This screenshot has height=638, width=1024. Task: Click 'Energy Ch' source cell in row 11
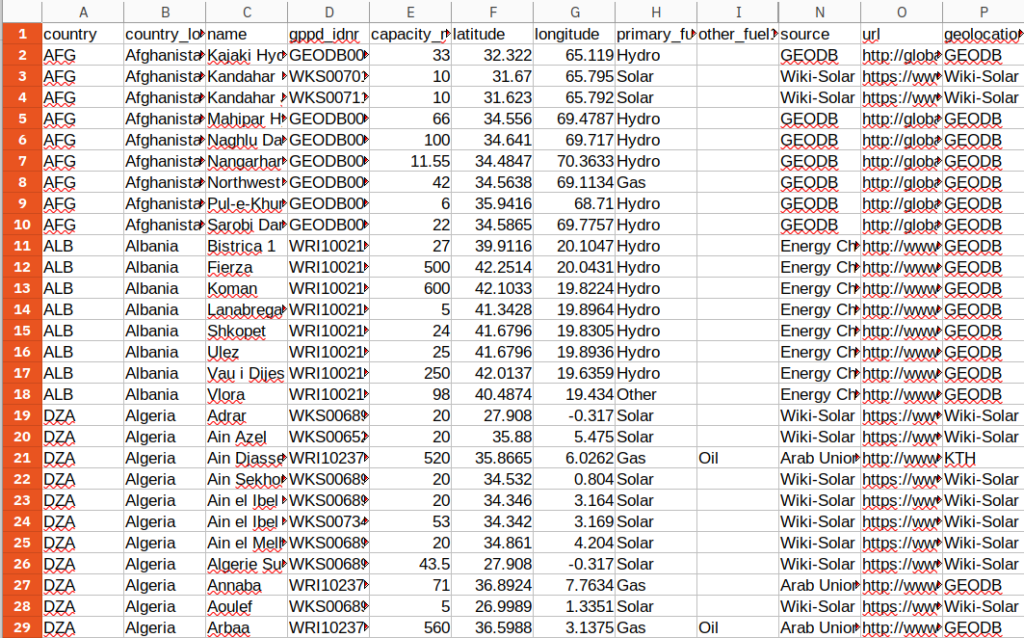tap(820, 246)
